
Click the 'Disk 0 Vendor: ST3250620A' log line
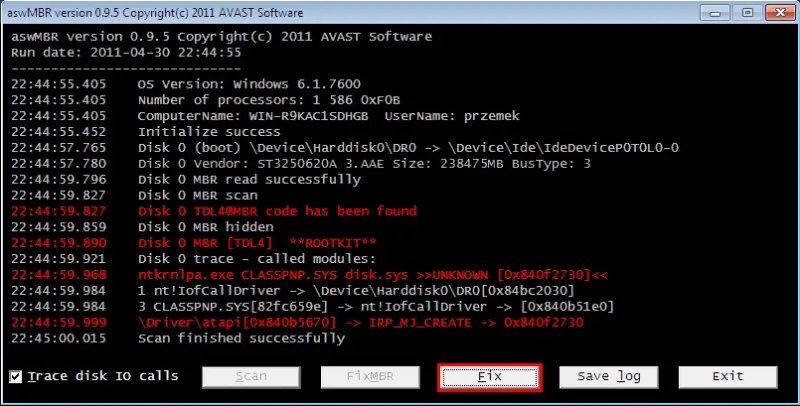pyautogui.click(x=301, y=164)
